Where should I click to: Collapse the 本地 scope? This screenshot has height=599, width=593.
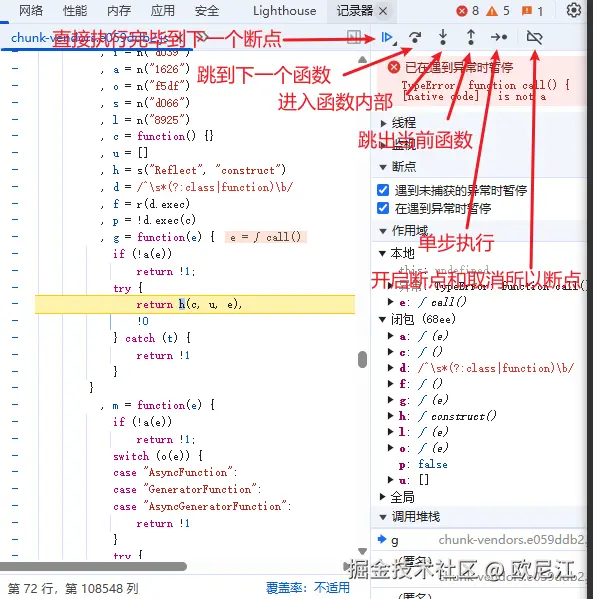[382, 253]
